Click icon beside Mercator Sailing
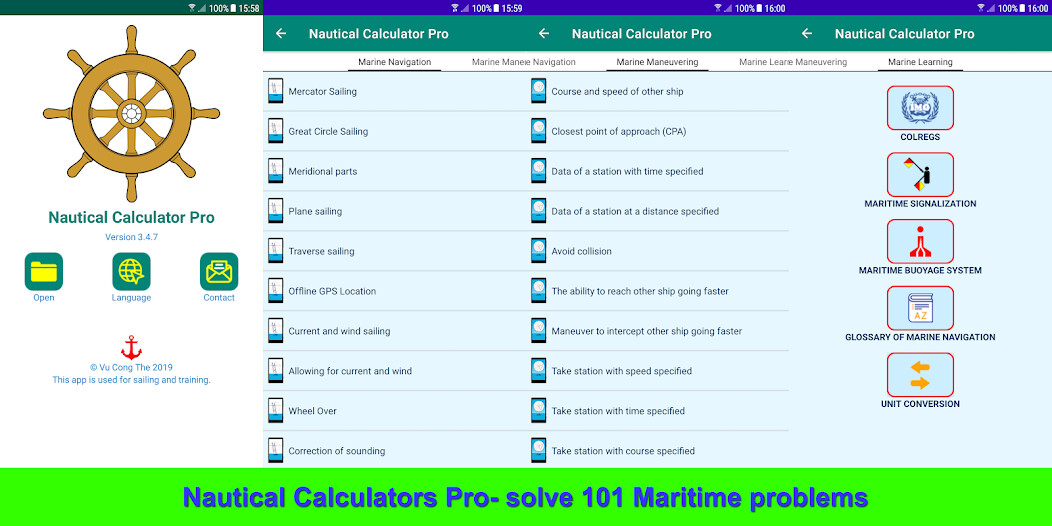Viewport: 1052px width, 526px height. [x=275, y=91]
